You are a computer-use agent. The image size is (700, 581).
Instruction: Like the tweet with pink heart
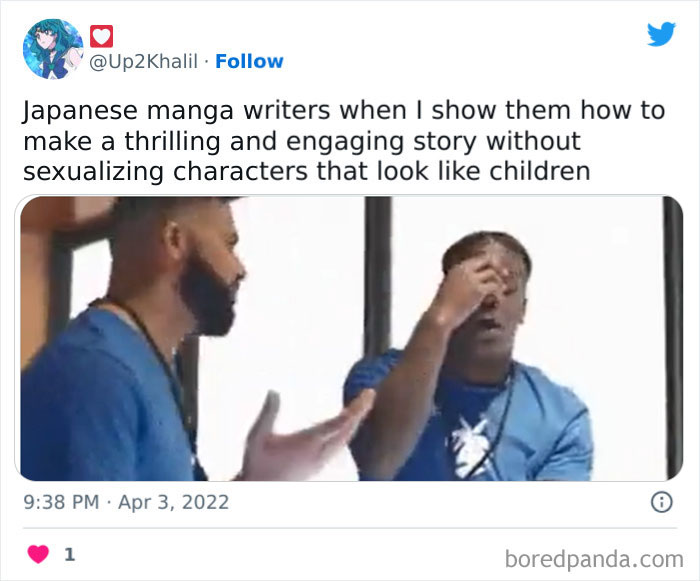point(38,554)
